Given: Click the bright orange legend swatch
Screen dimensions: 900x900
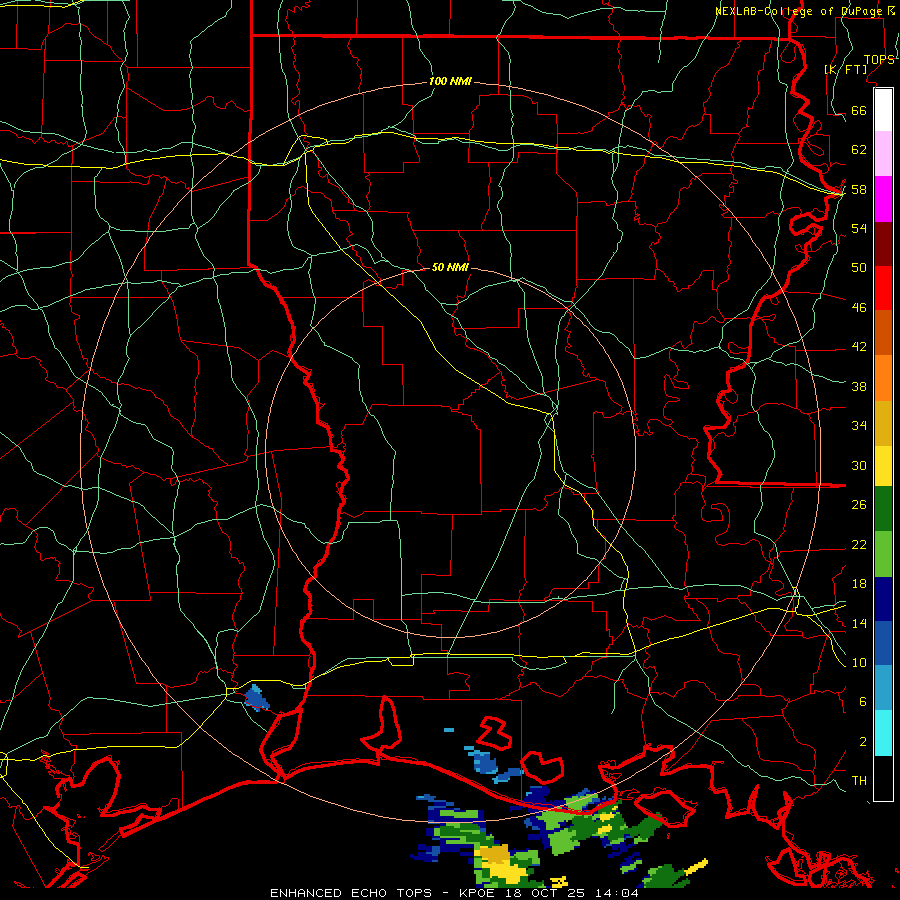Looking at the screenshot, I should (x=883, y=378).
